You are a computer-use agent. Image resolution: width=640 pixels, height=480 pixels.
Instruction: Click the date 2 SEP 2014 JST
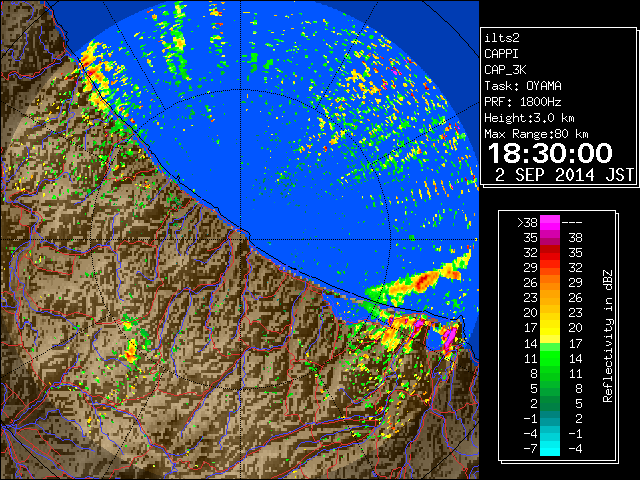(564, 175)
